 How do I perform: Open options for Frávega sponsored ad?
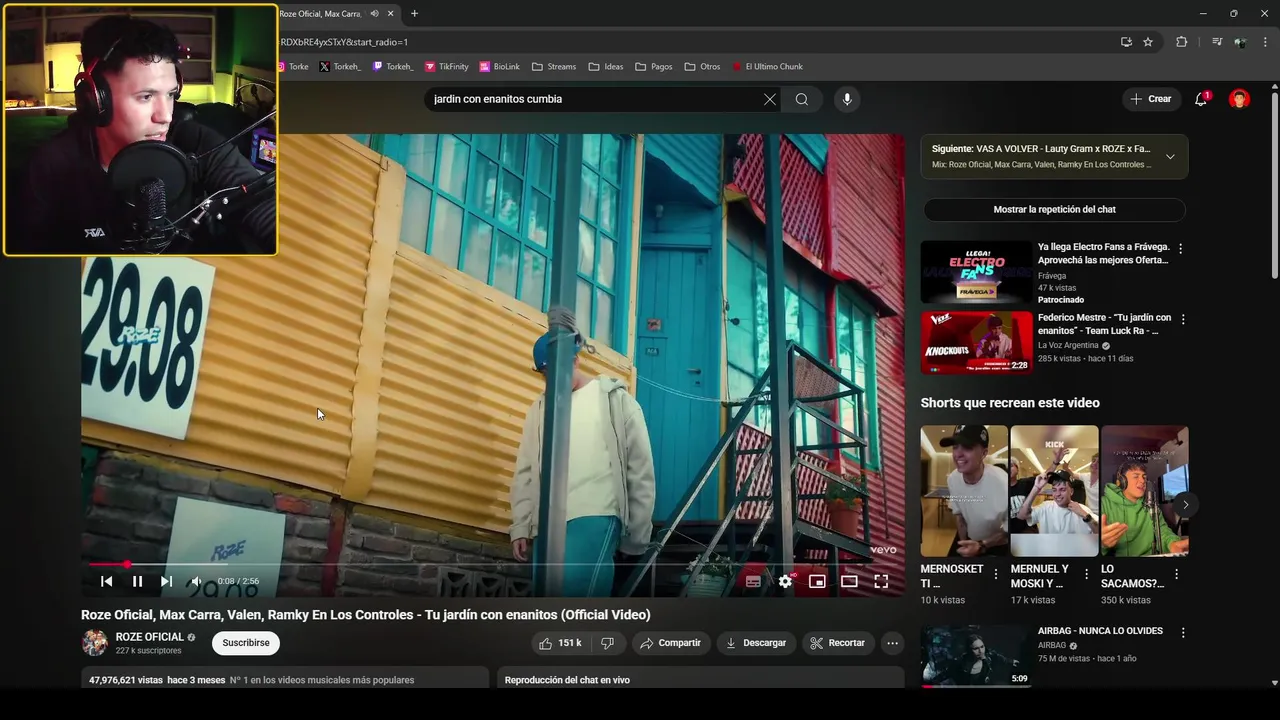coord(1181,248)
